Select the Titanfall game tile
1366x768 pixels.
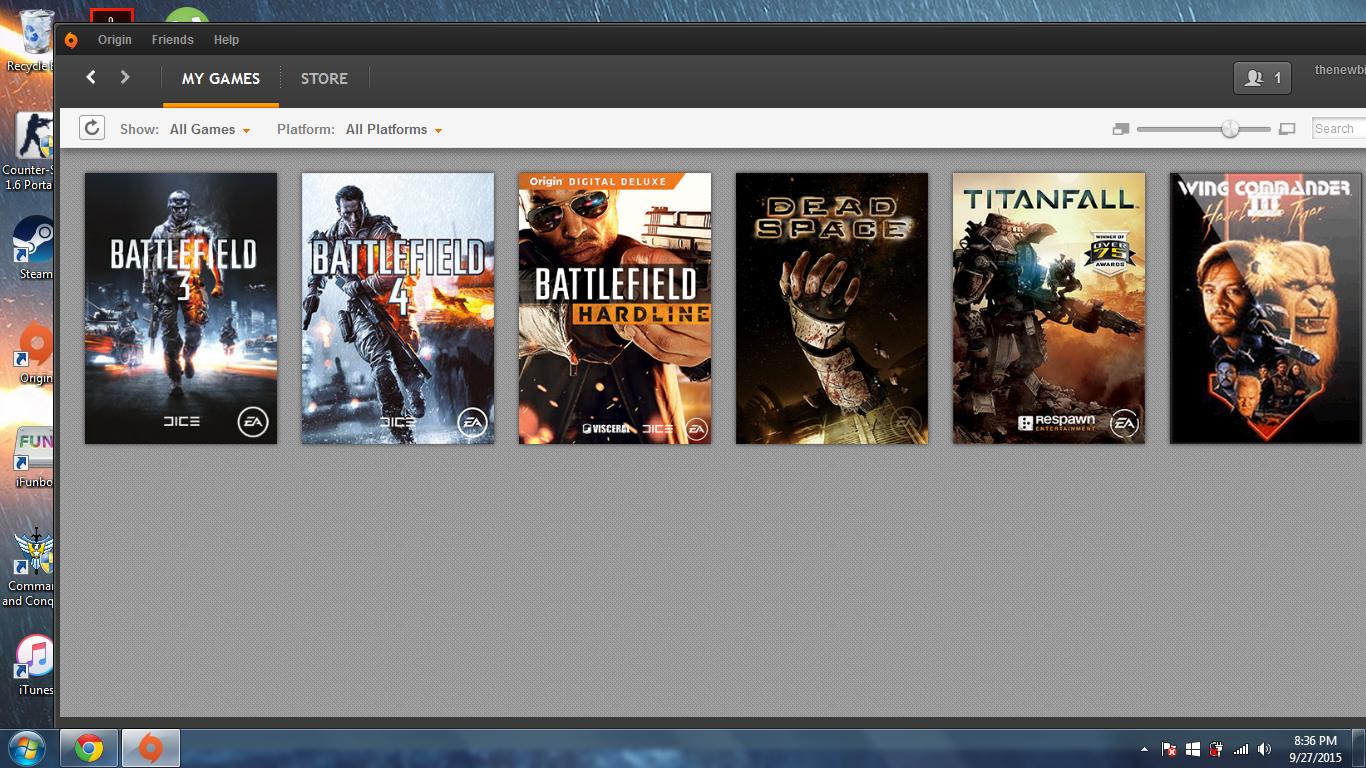1049,308
